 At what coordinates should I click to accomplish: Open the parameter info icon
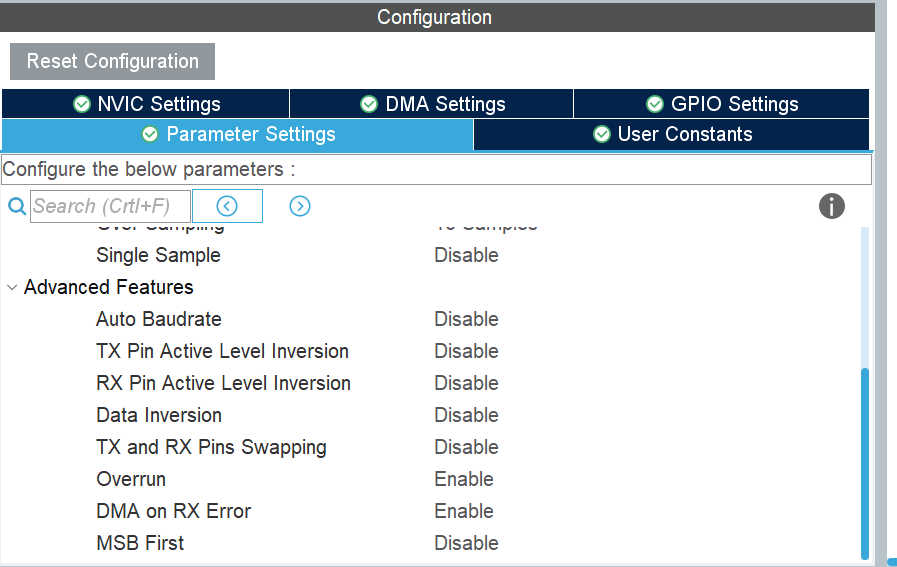[832, 206]
